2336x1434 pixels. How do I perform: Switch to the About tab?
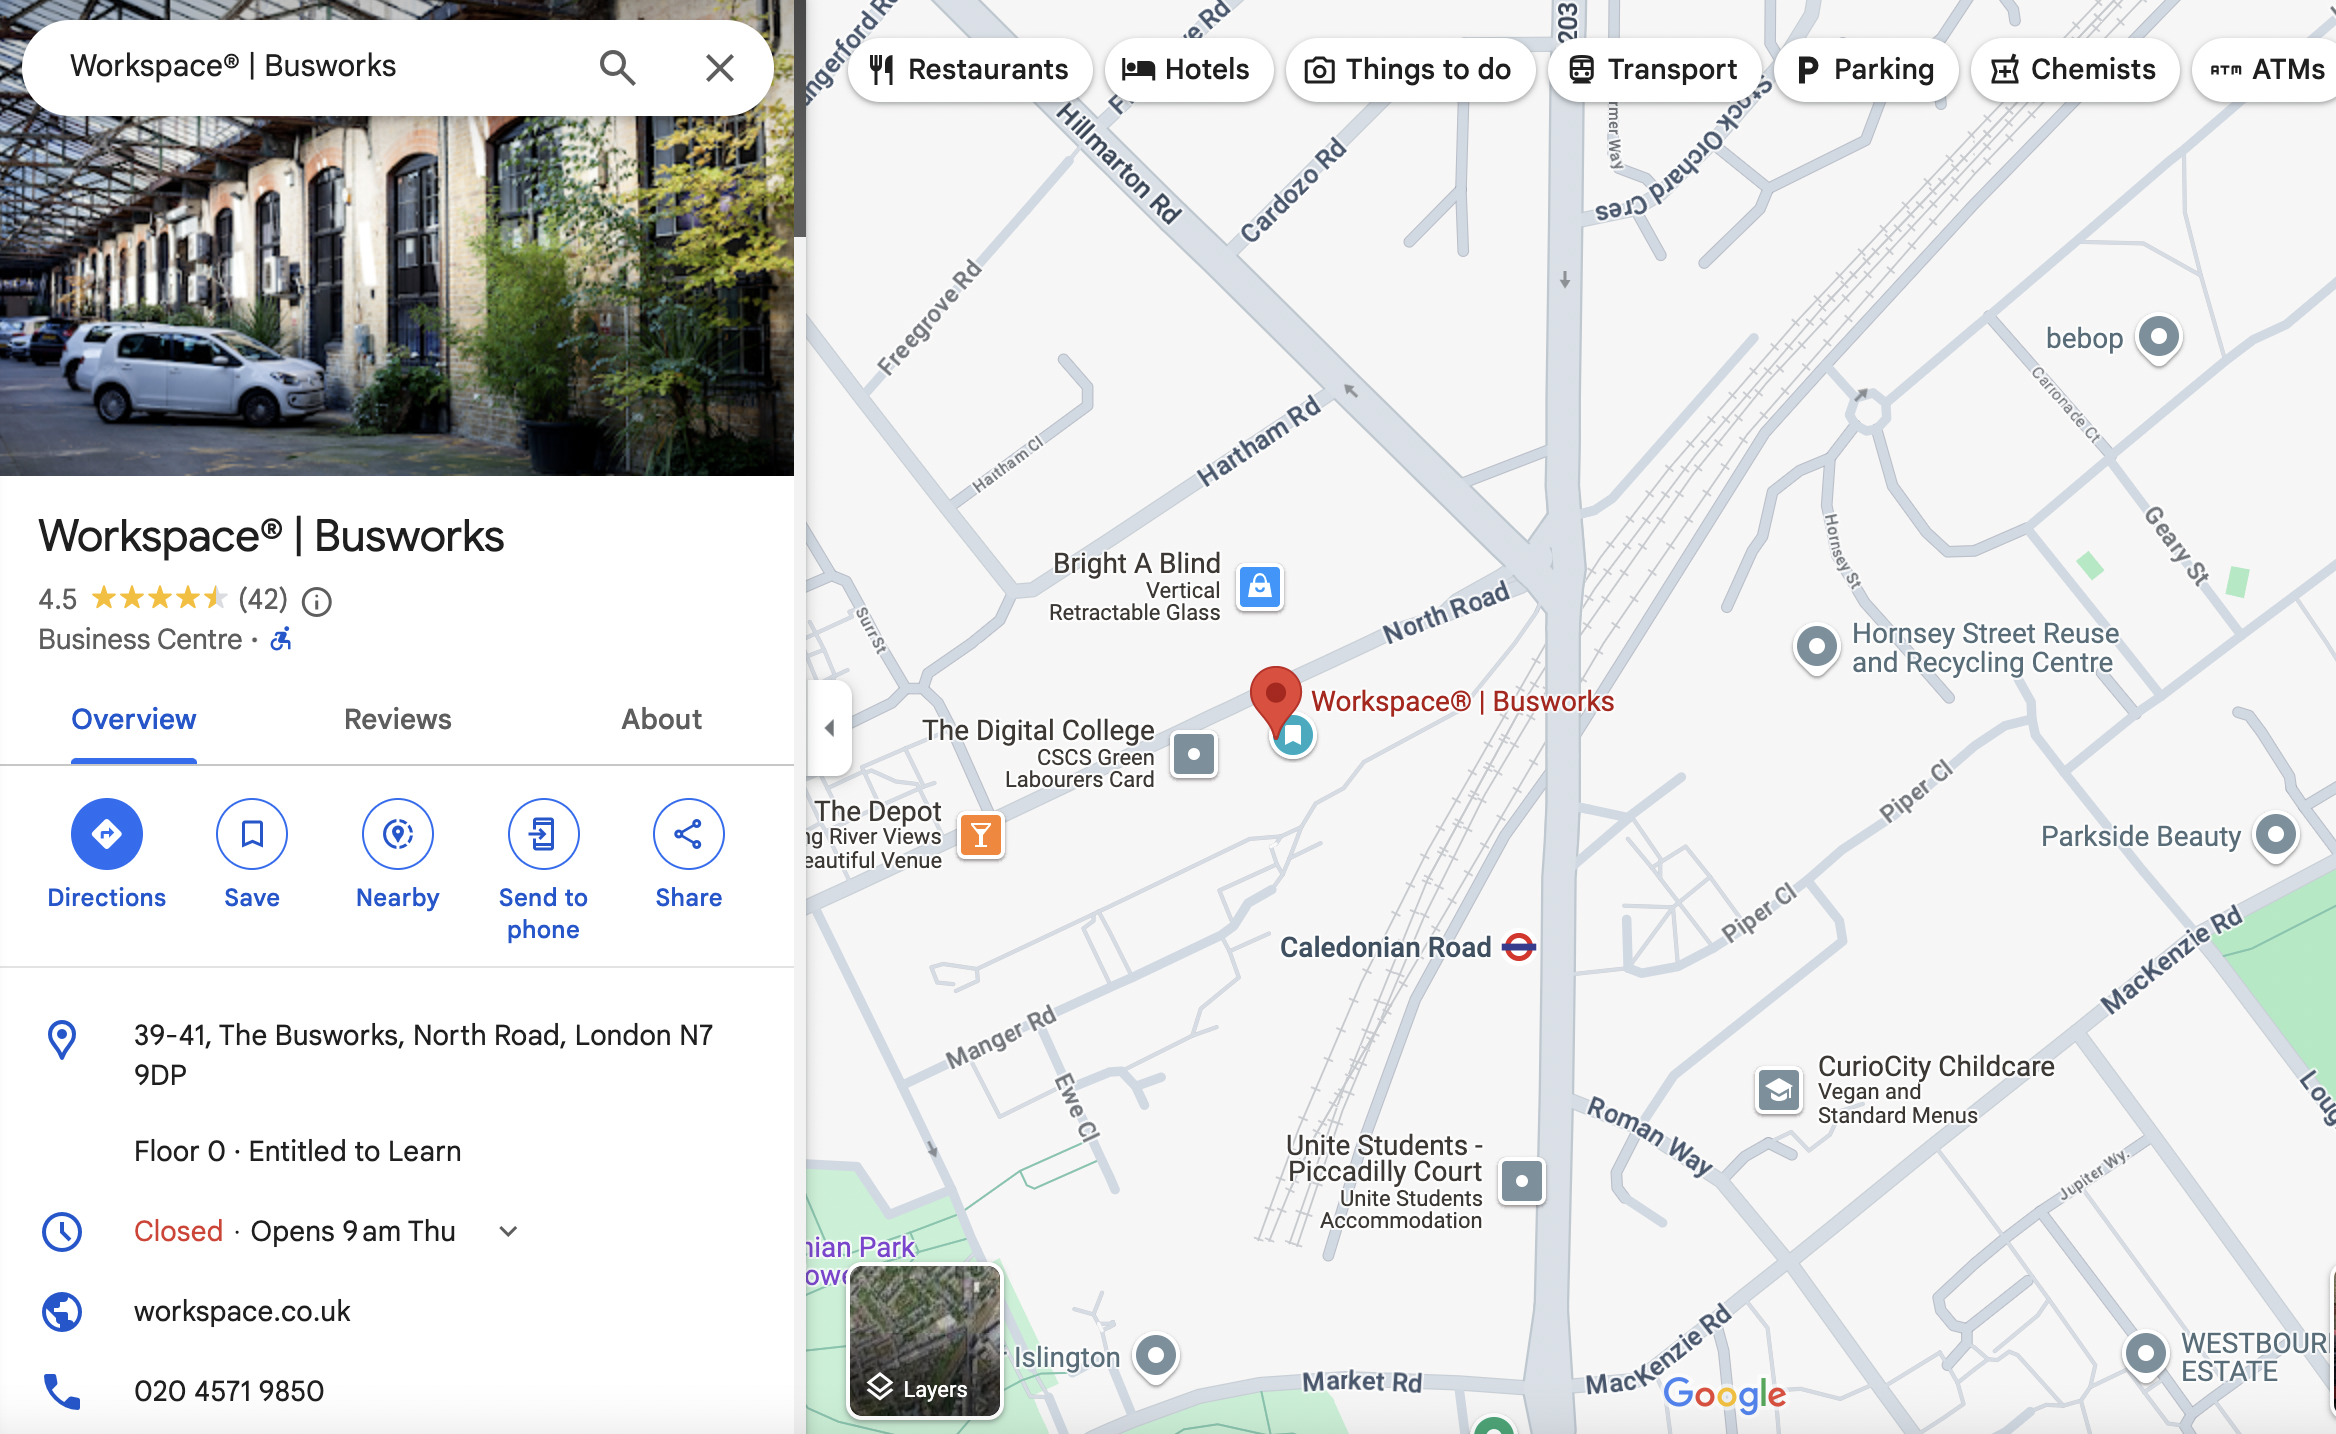coord(662,719)
